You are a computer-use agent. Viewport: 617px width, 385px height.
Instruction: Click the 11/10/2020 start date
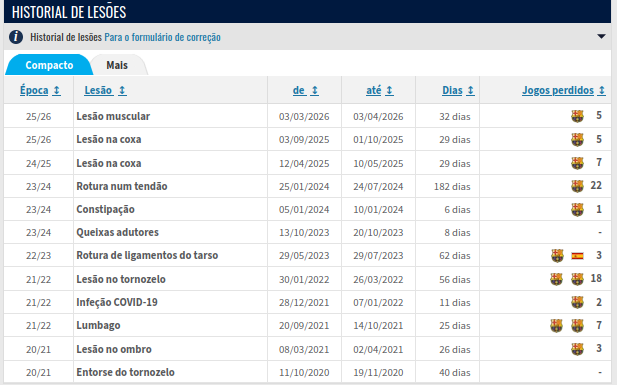click(x=304, y=372)
